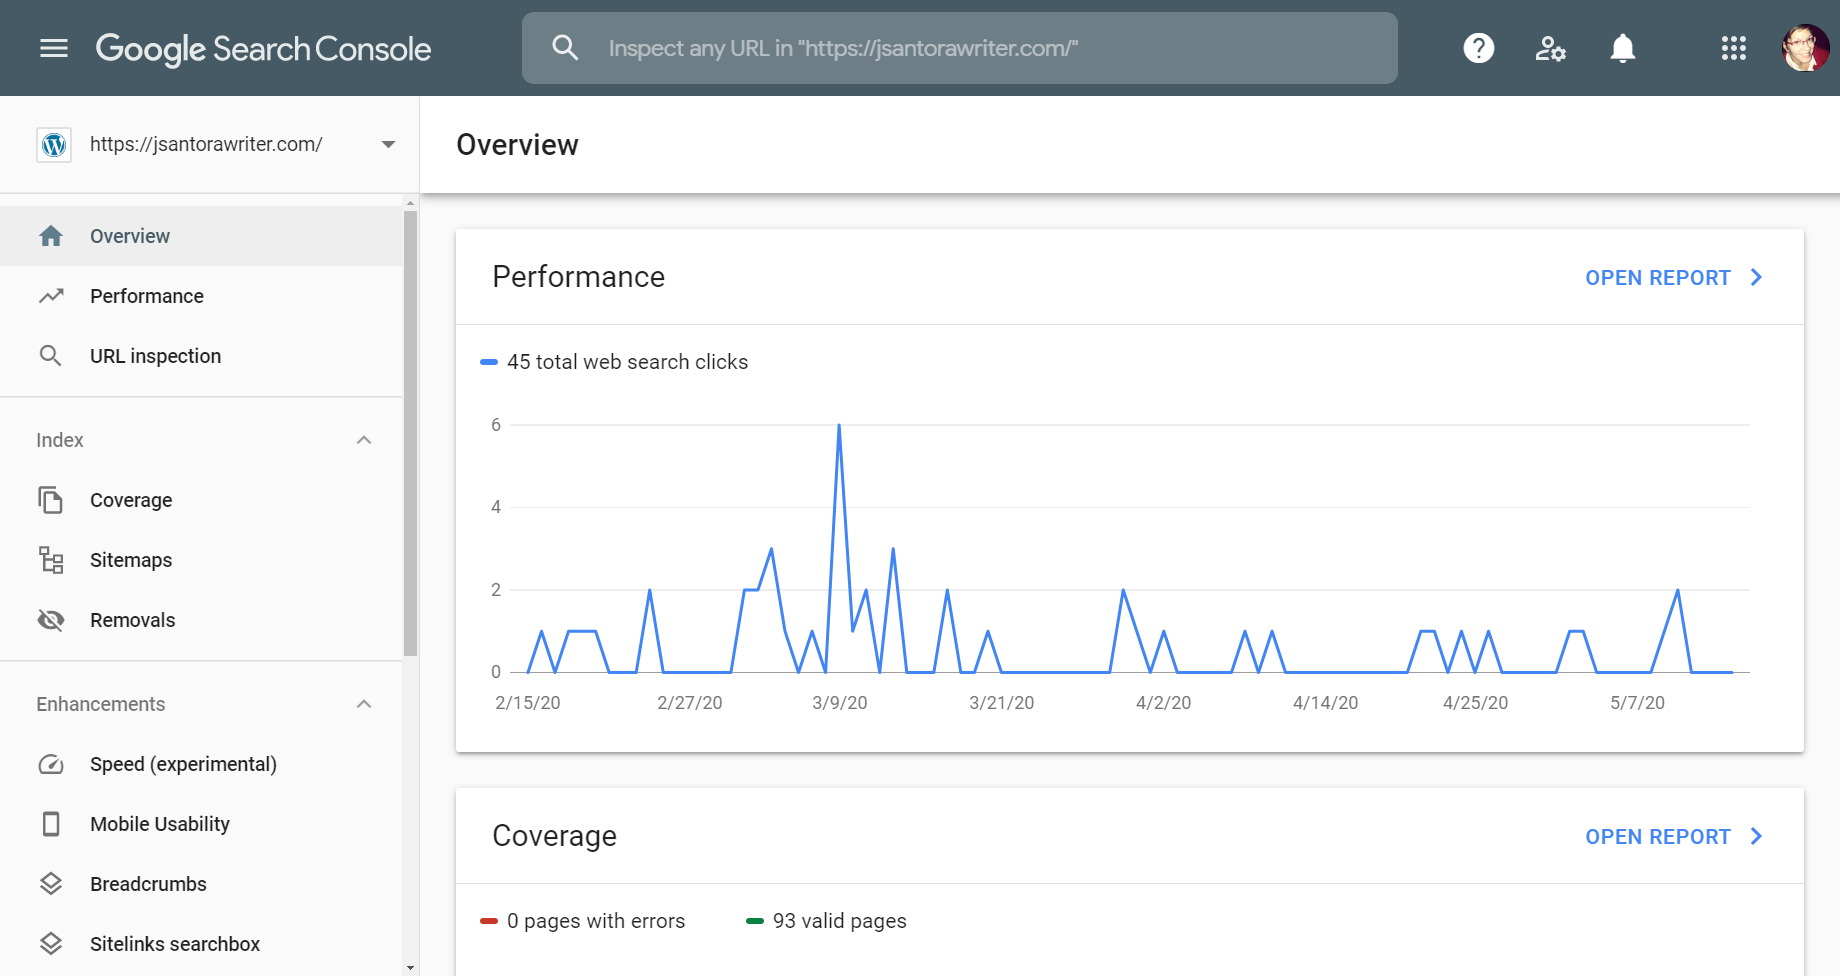Image resolution: width=1840 pixels, height=976 pixels.
Task: Open the Breadcrumbs enhancement report
Action: [x=147, y=883]
